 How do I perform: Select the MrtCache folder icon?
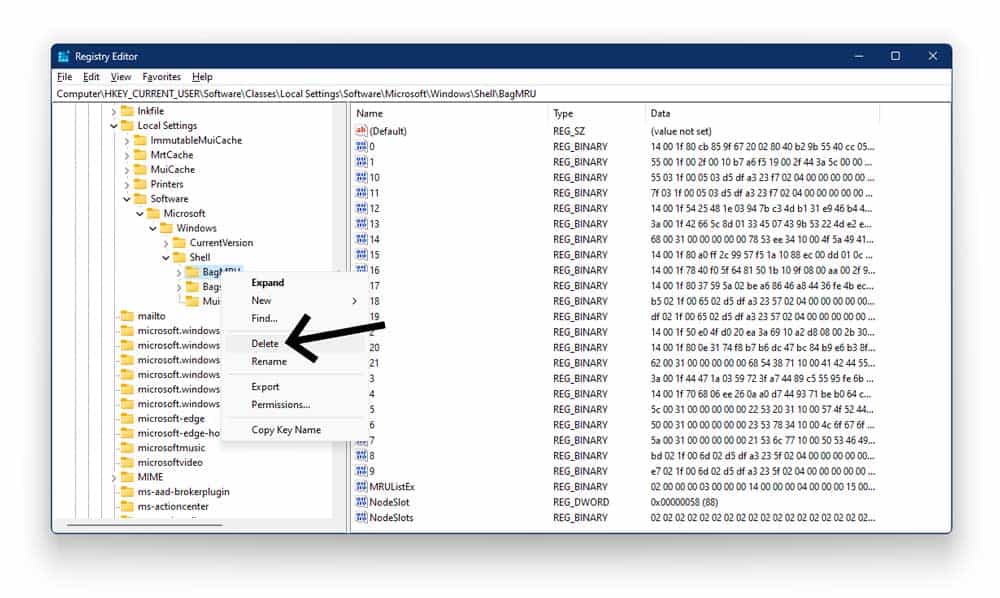pyautogui.click(x=140, y=155)
